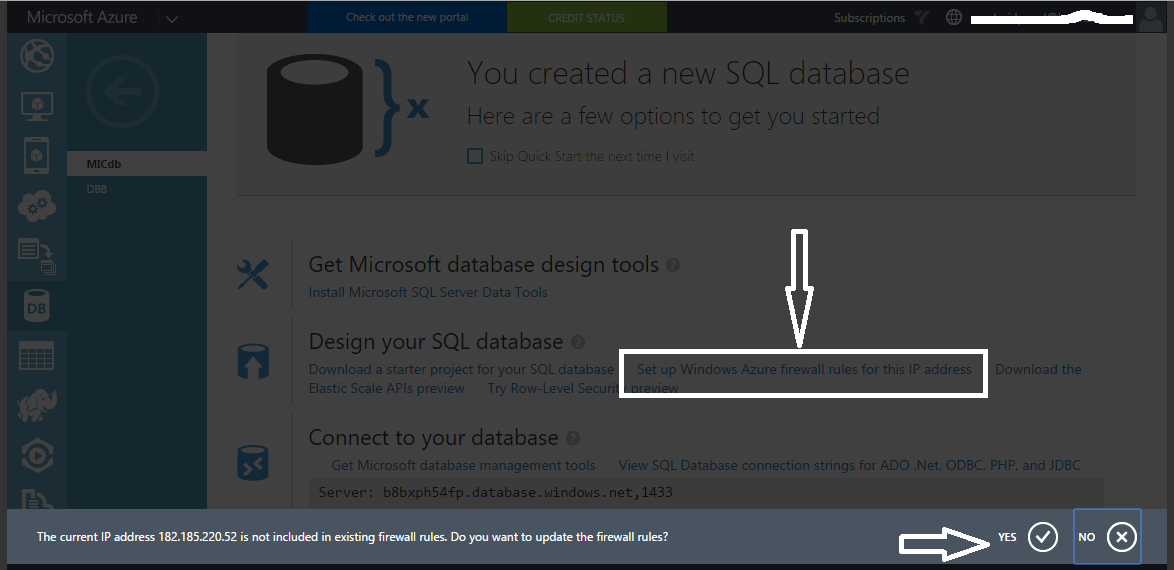Click the CREDIT STATUS tab
1174x570 pixels.
coord(586,18)
